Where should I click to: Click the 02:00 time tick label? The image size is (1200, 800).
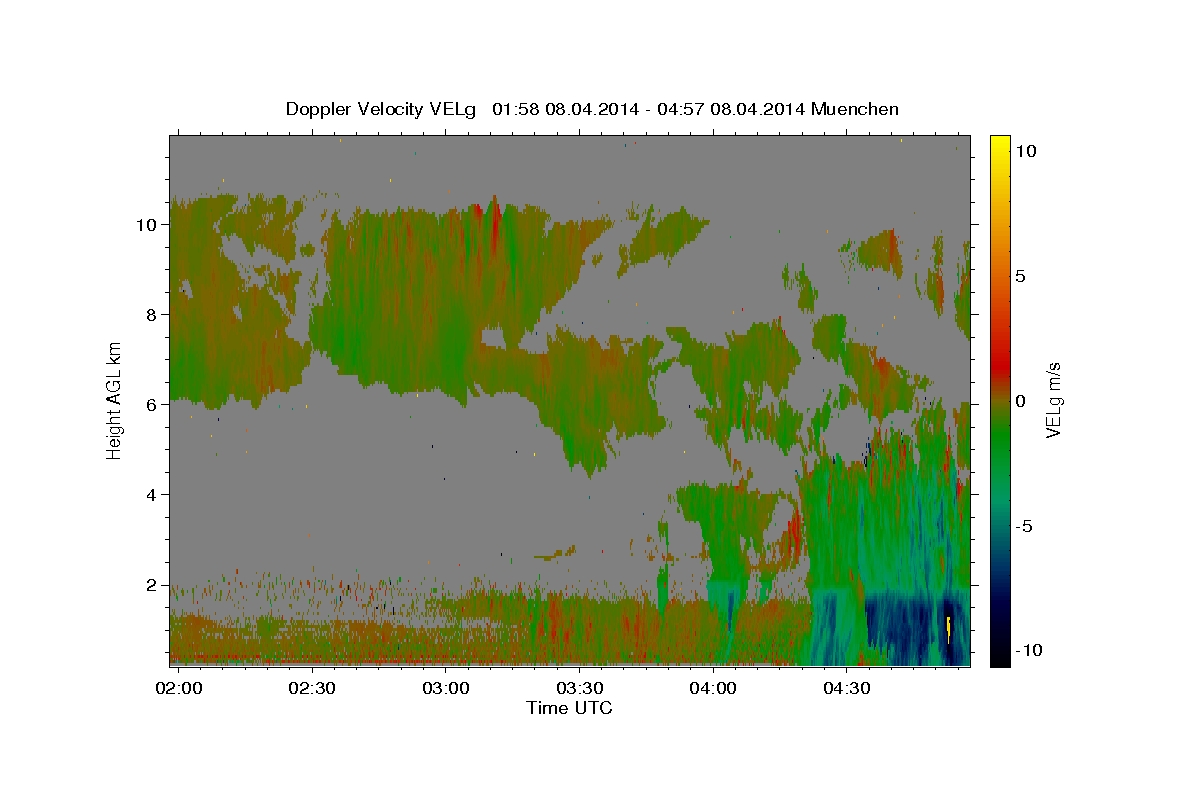tap(180, 689)
